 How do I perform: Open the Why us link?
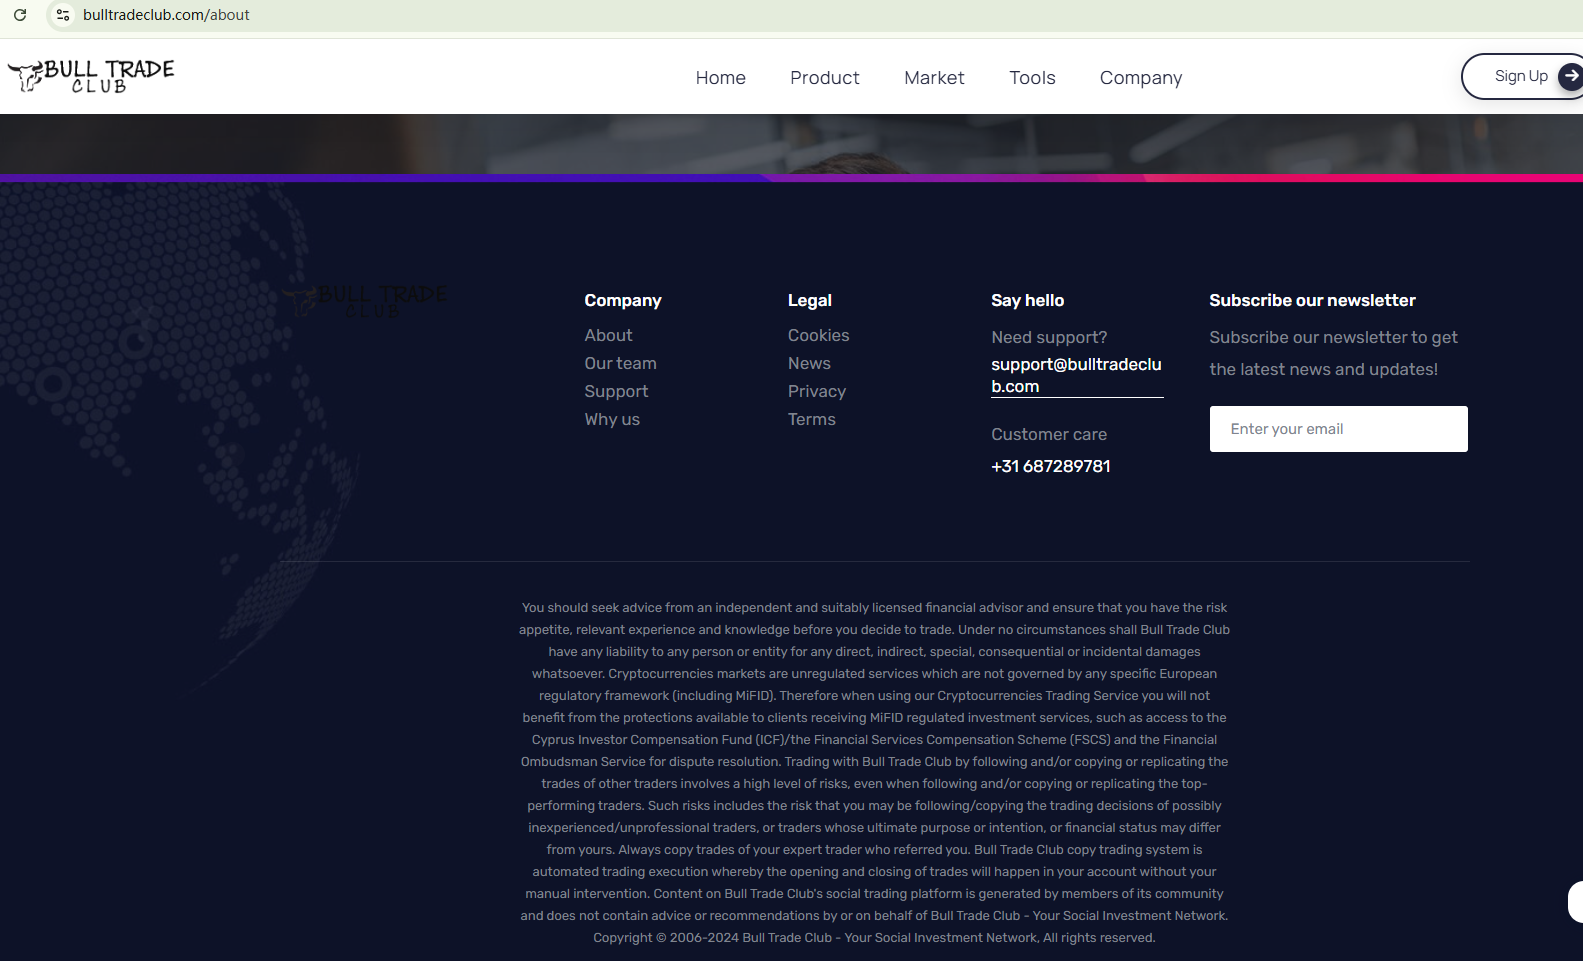pos(612,419)
